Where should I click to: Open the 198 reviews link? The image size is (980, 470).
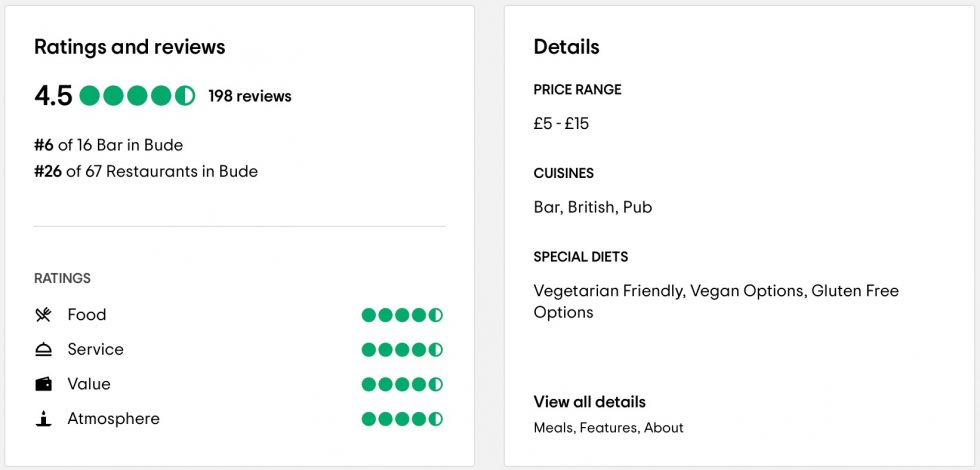click(x=250, y=97)
